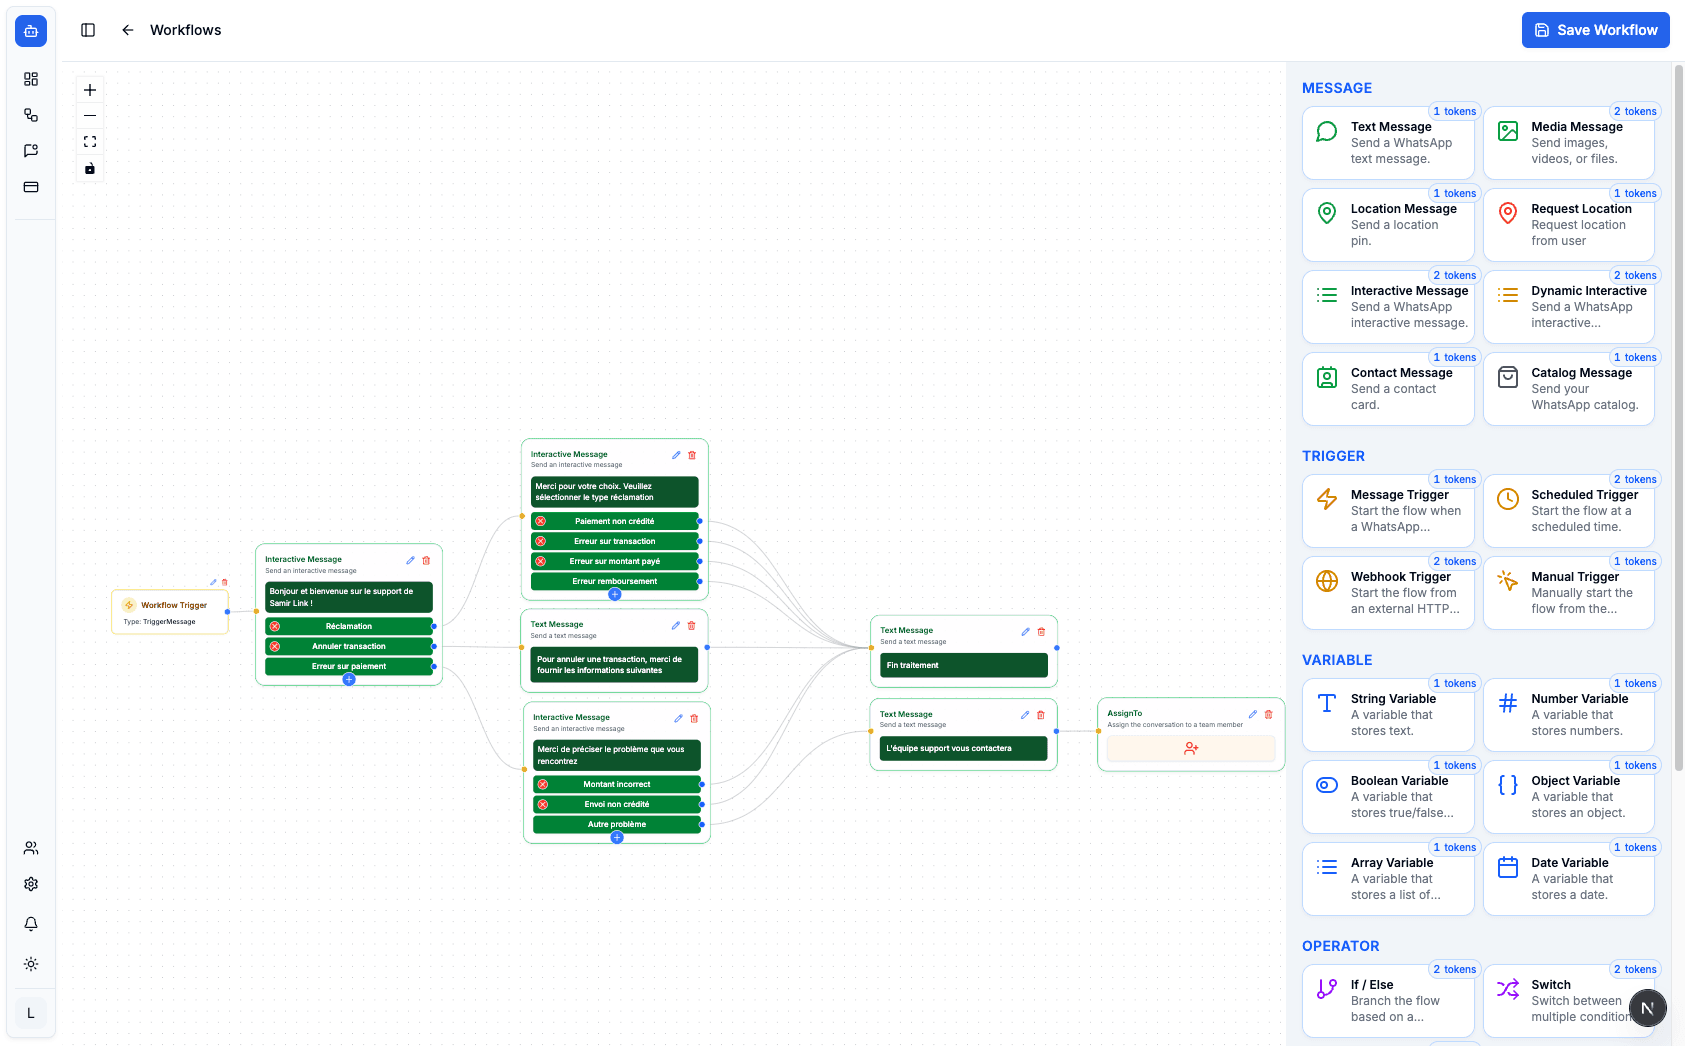Image resolution: width=1685 pixels, height=1046 pixels.
Task: Open the notifications bell in the sidebar
Action: (31, 924)
